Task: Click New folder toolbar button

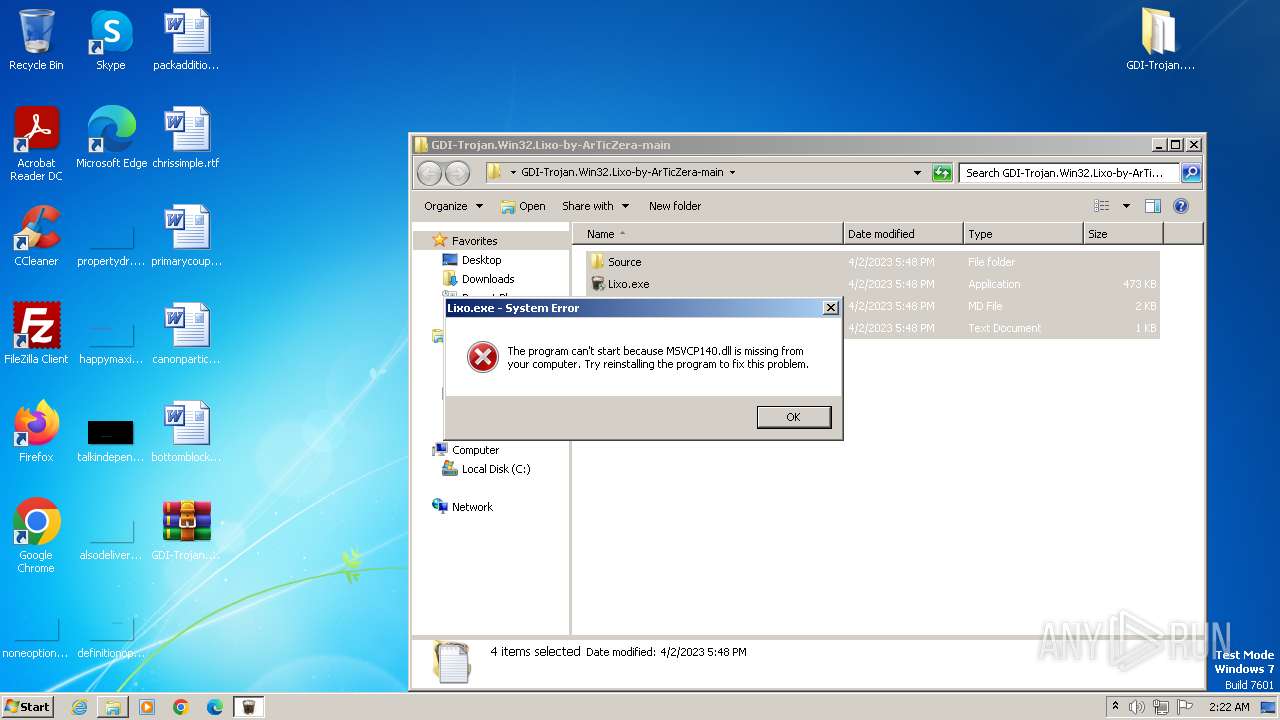Action: (x=675, y=206)
